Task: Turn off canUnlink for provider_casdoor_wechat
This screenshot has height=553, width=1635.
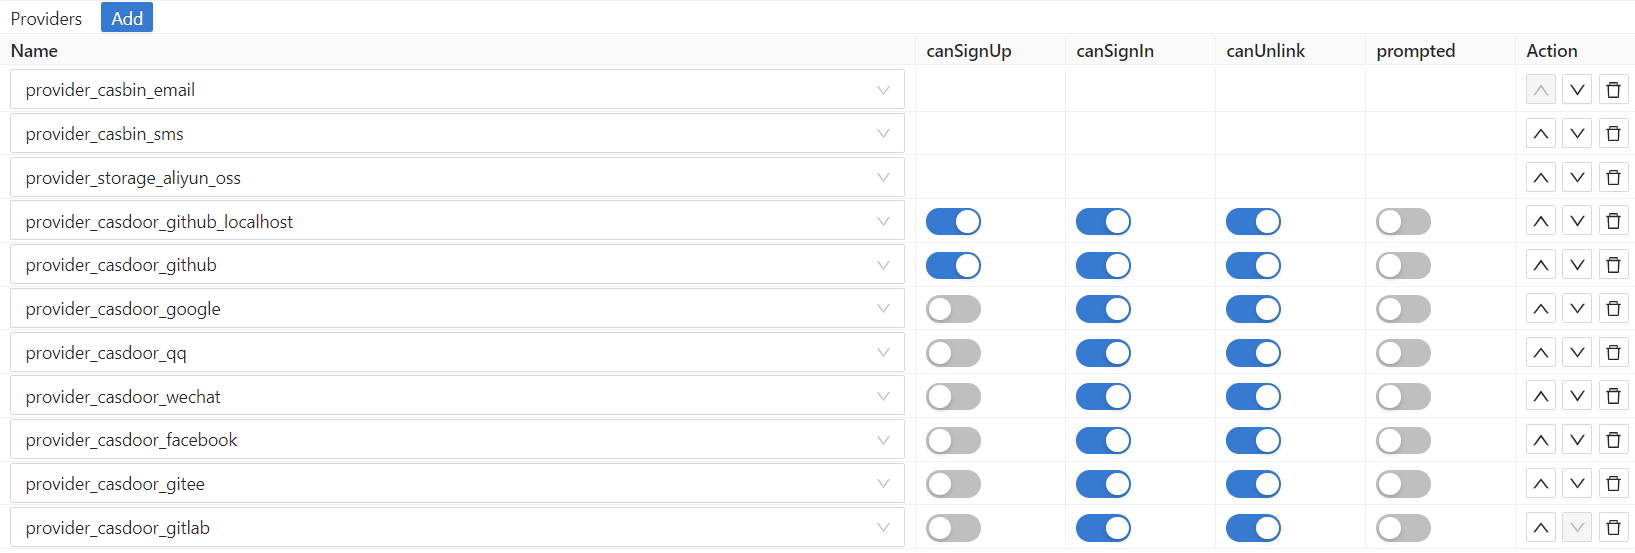Action: point(1253,397)
